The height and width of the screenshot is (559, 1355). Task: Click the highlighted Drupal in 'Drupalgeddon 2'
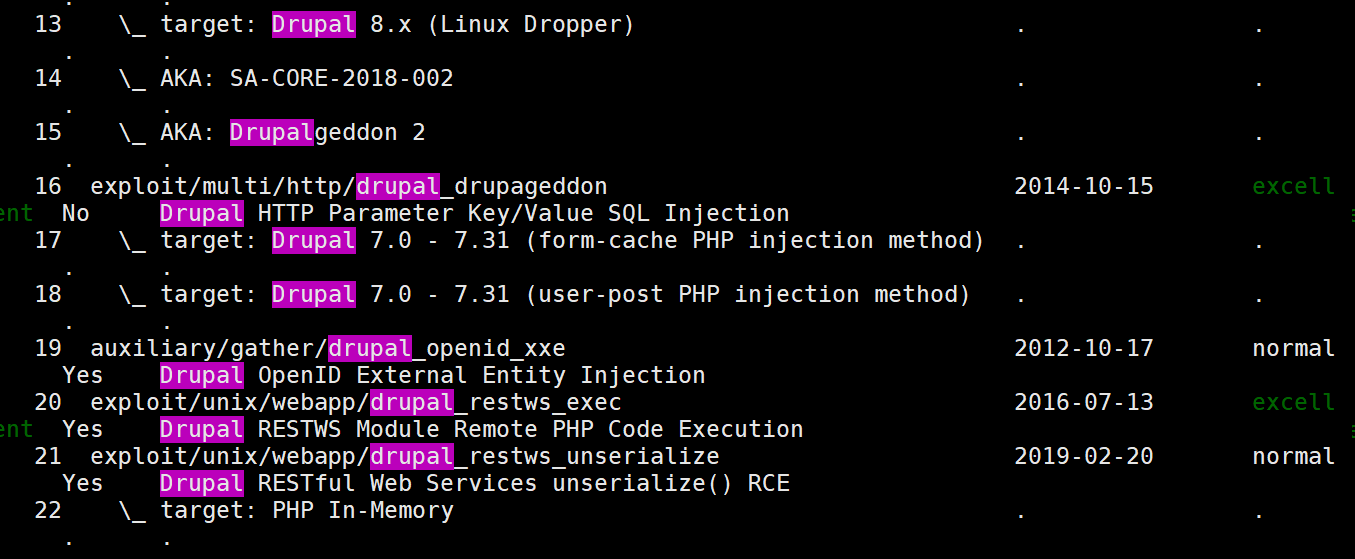(272, 132)
